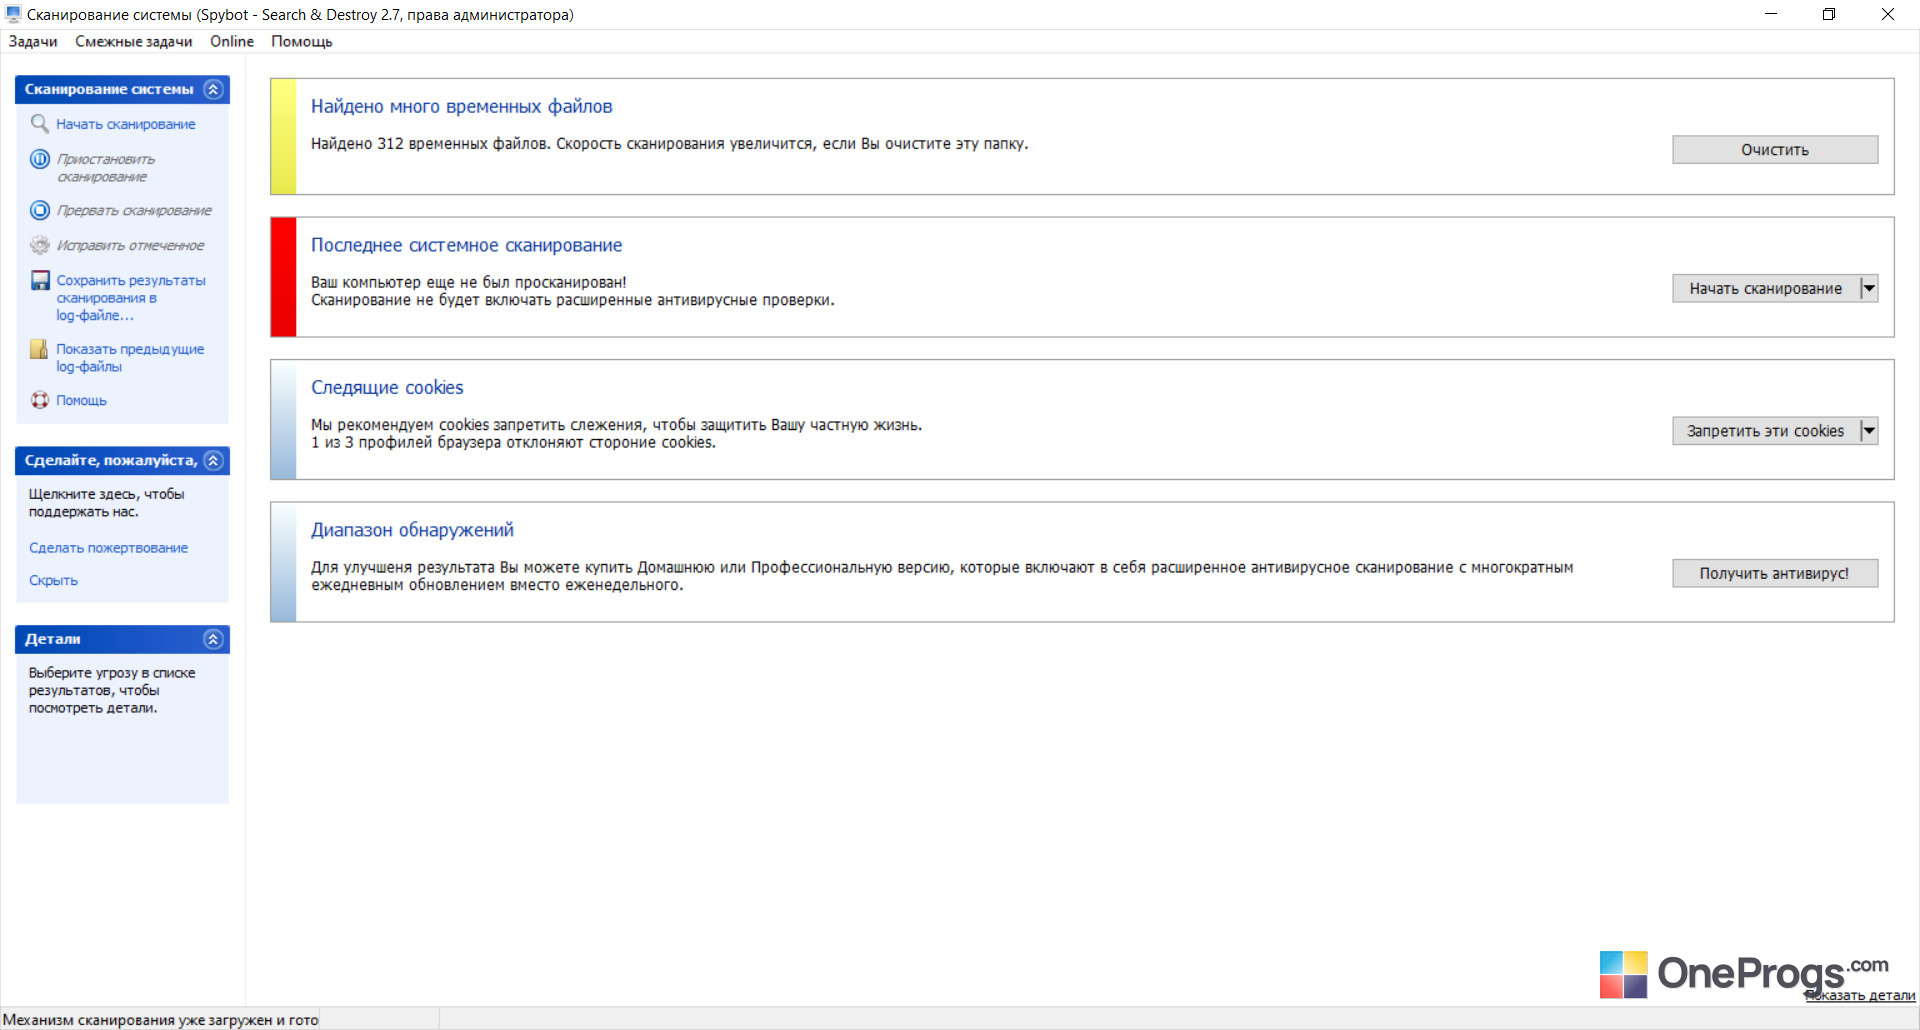The width and height of the screenshot is (1920, 1030).
Task: Open the Online menu
Action: [232, 41]
